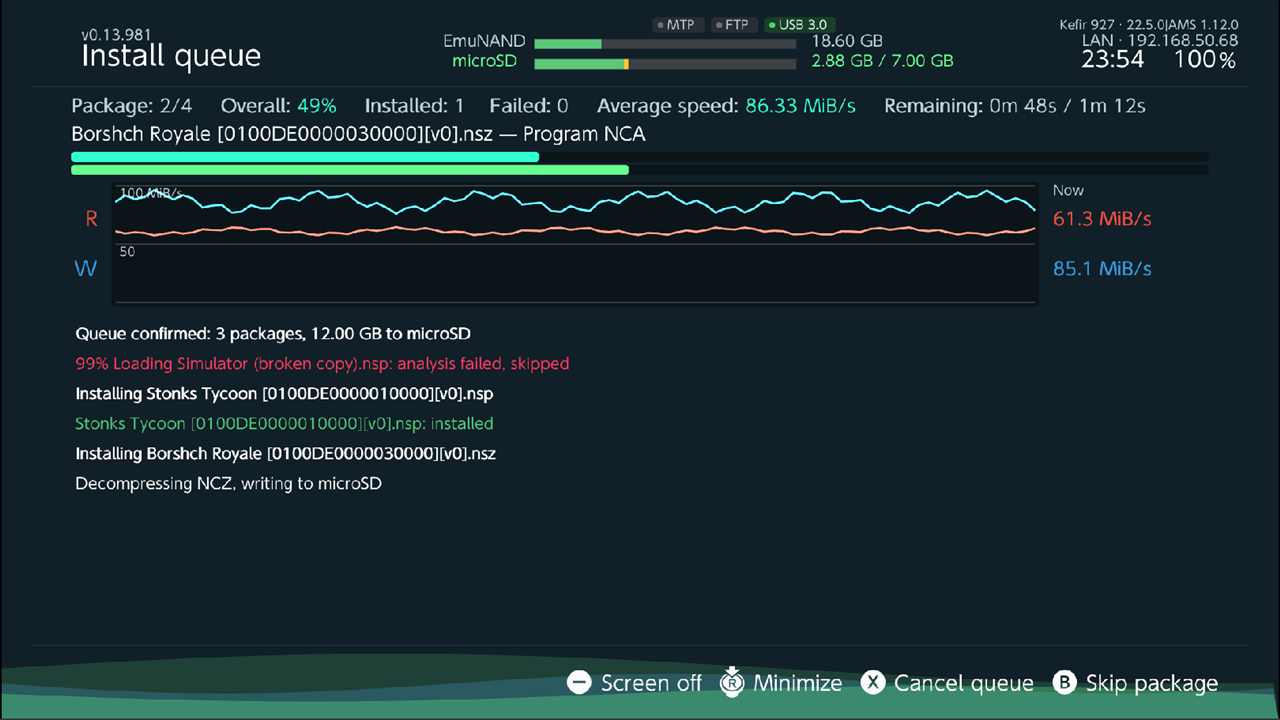Toggle the MTP connection indicator
Viewport: 1280px width, 720px height.
[679, 25]
